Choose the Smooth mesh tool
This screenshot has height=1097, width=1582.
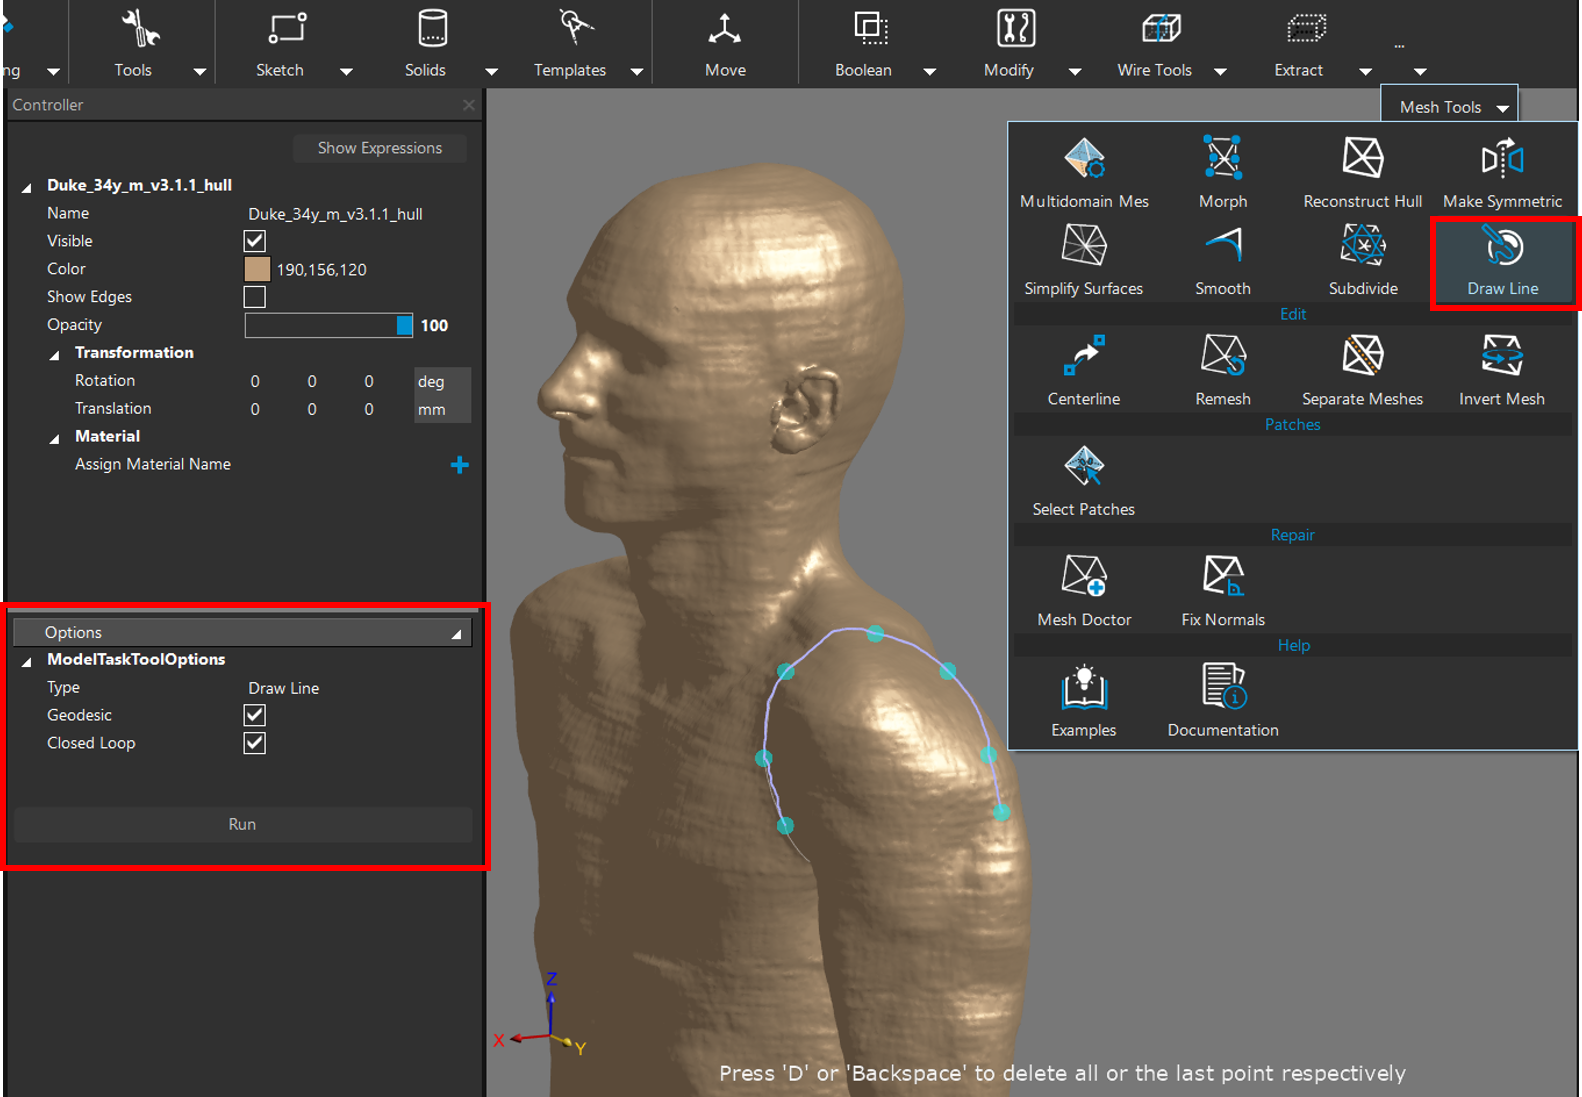pos(1222,260)
